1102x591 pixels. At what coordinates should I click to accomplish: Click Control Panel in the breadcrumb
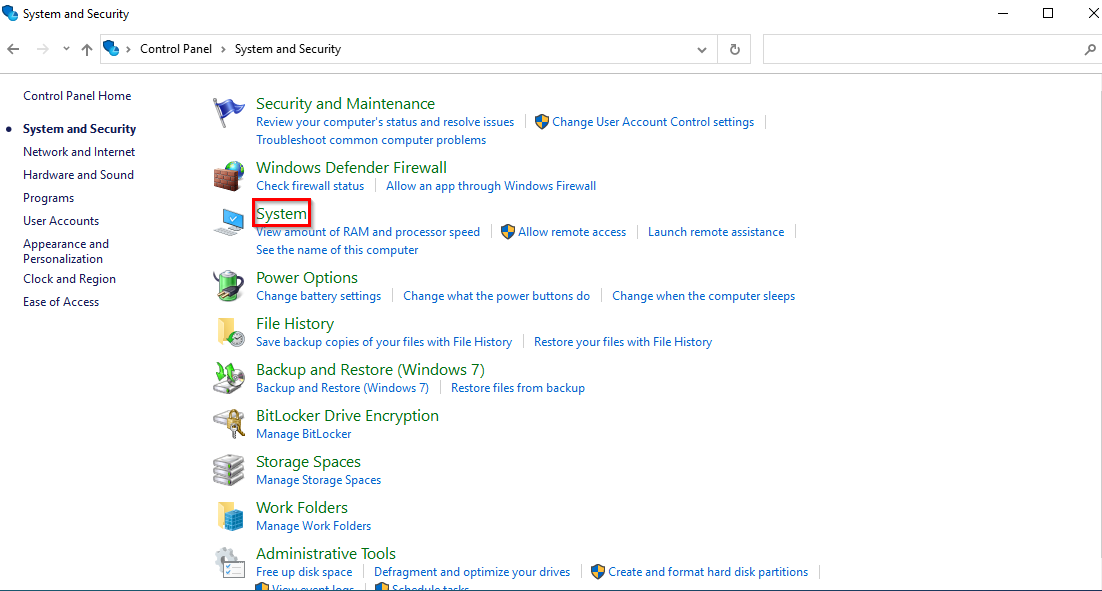coord(176,48)
